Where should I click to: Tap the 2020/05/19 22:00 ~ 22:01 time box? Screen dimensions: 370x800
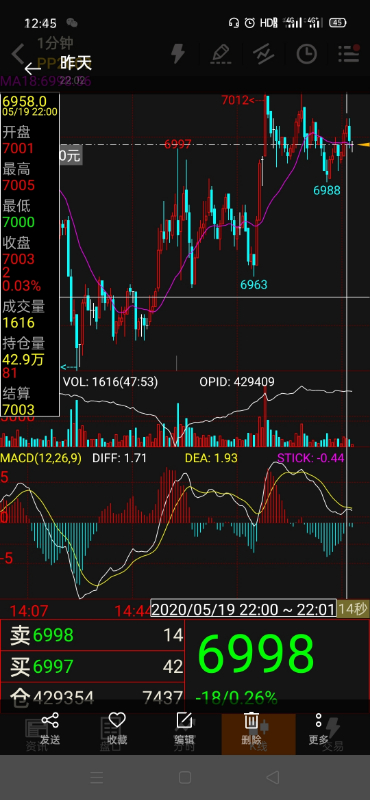pos(243,609)
